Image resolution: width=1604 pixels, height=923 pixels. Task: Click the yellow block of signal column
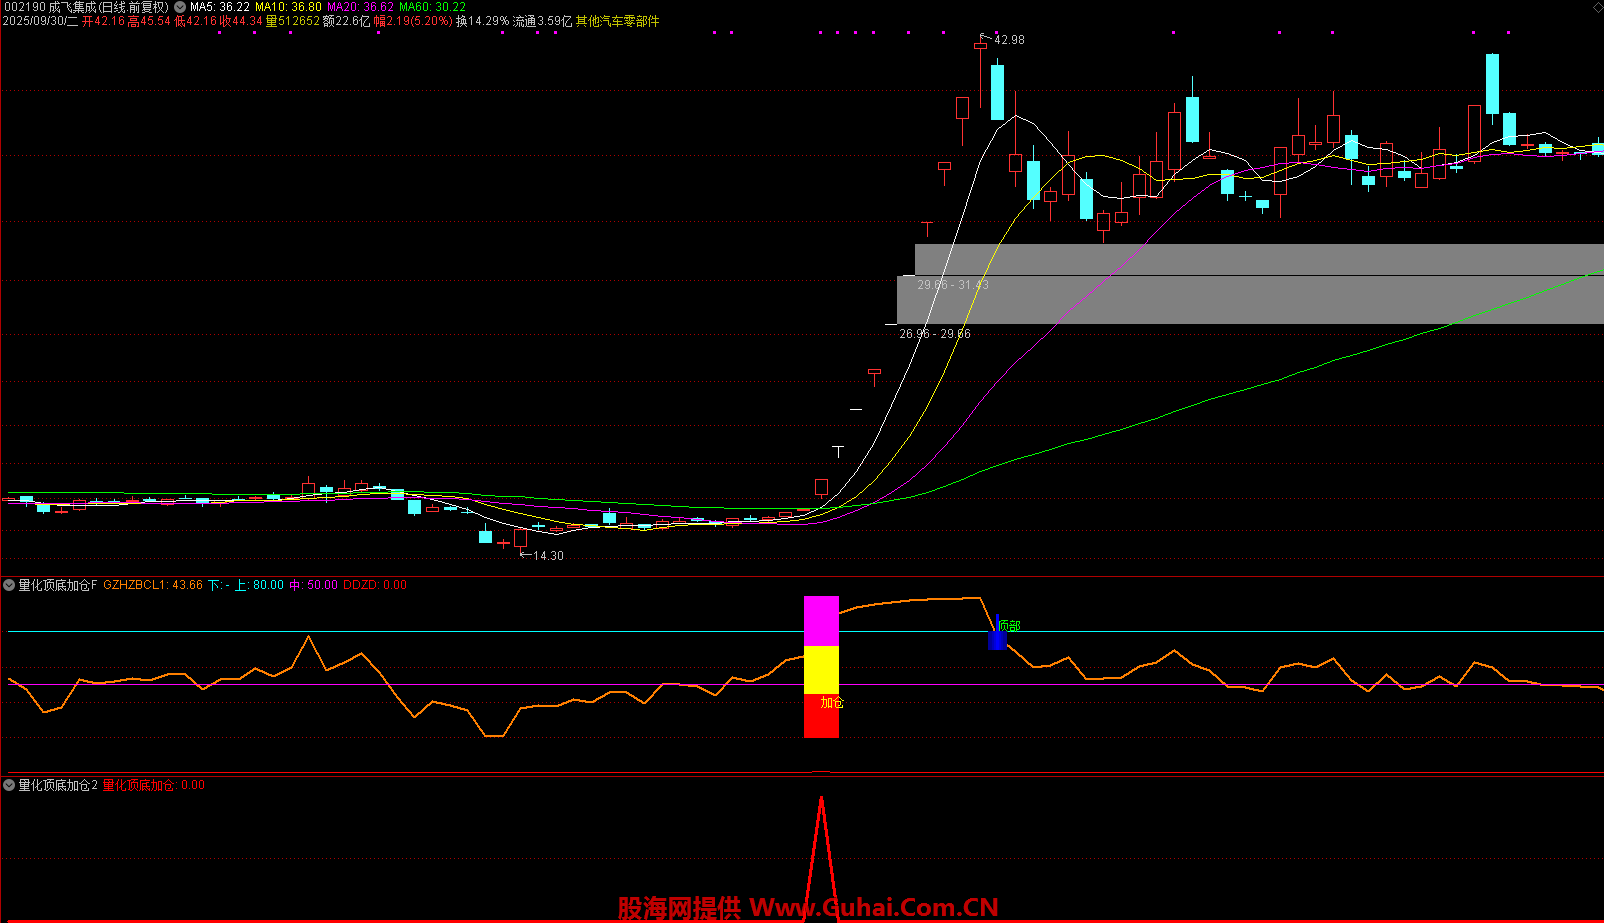(821, 670)
